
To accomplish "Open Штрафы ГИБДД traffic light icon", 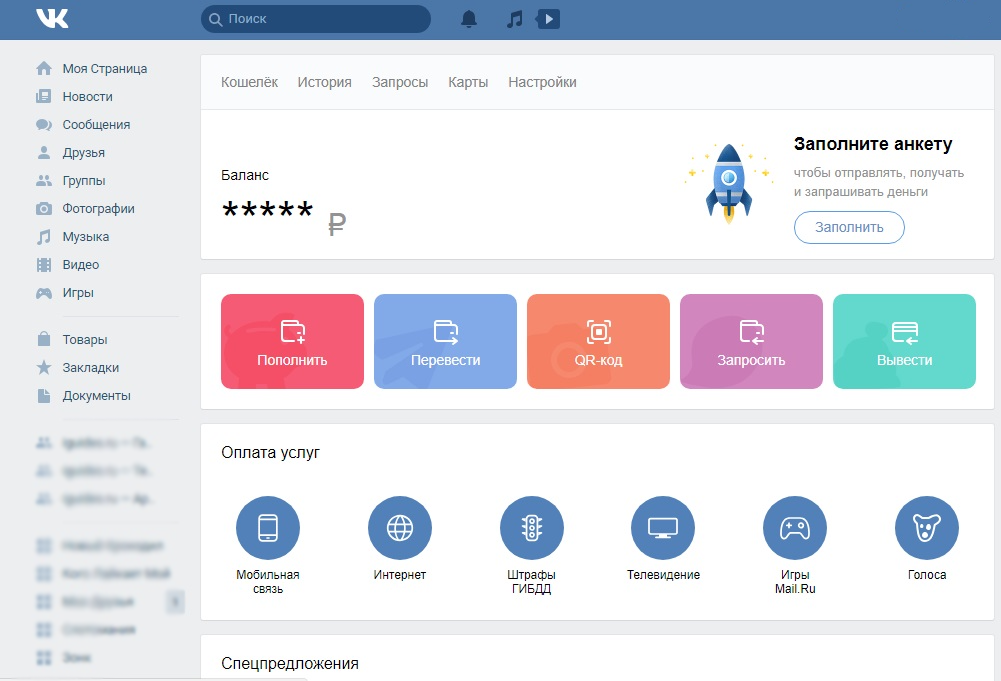I will pos(531,528).
